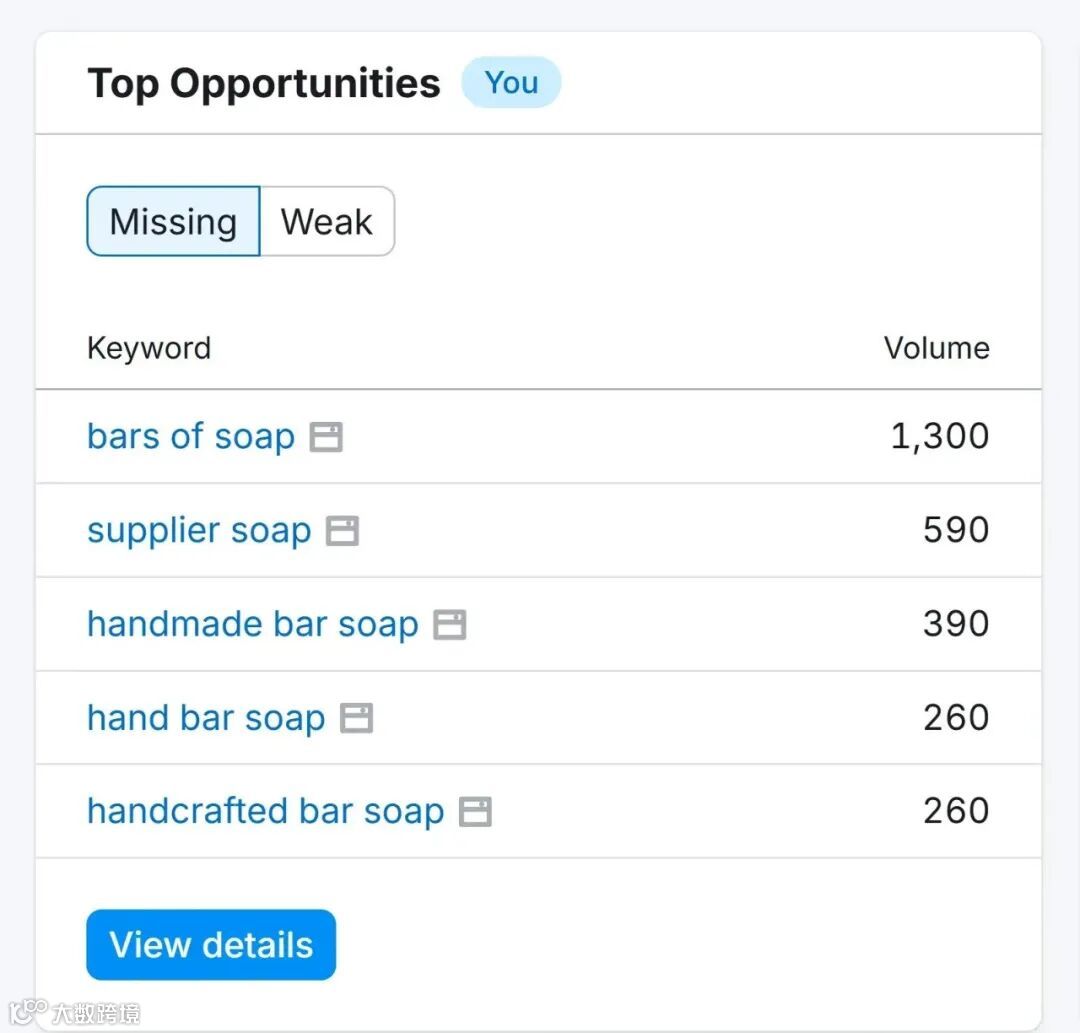
Task: Click the 390 volume value
Action: [956, 625]
